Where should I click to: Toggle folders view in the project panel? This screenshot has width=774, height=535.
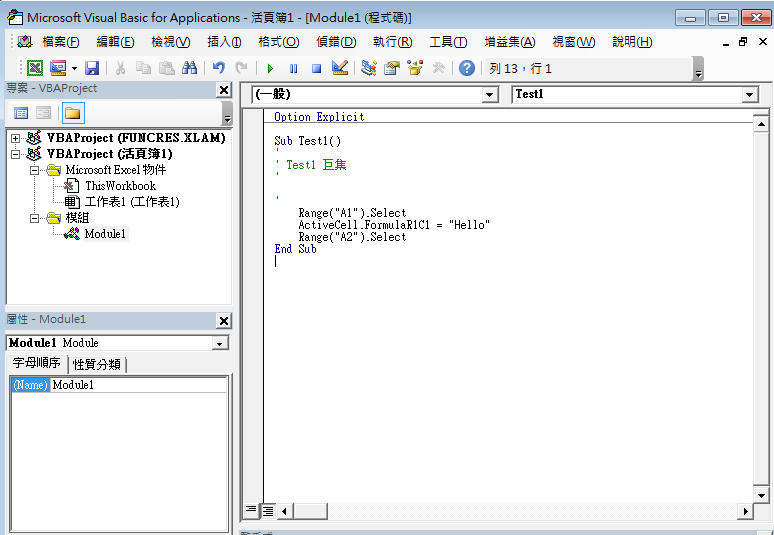[x=73, y=113]
